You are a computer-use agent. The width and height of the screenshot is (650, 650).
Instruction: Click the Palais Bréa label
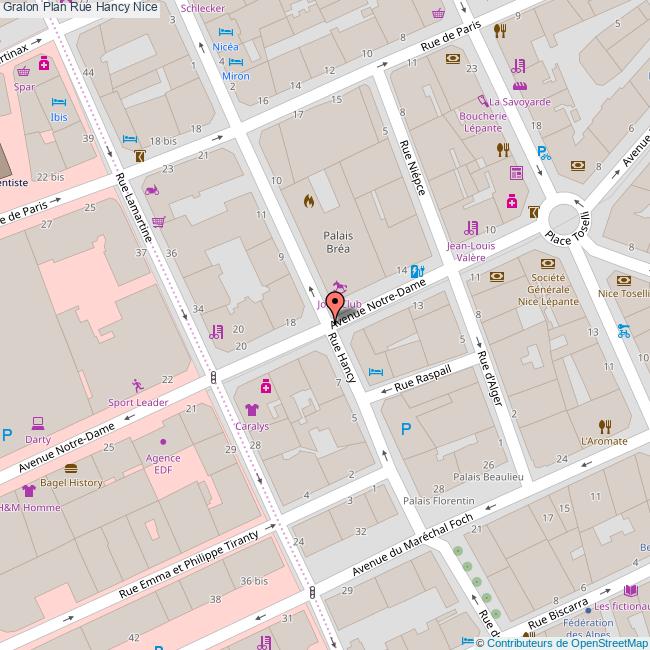tap(337, 242)
